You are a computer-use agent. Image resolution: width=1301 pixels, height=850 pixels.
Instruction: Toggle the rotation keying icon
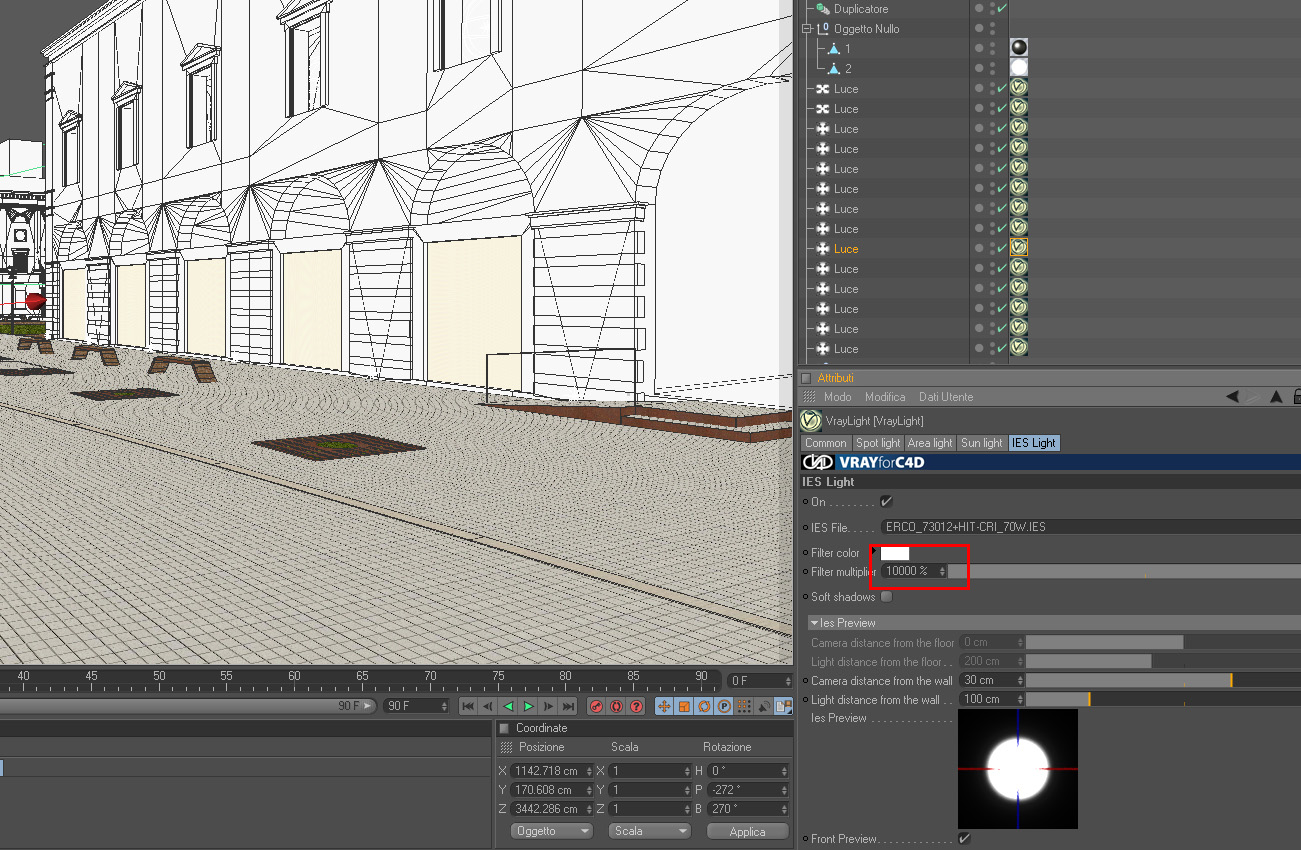(x=704, y=706)
